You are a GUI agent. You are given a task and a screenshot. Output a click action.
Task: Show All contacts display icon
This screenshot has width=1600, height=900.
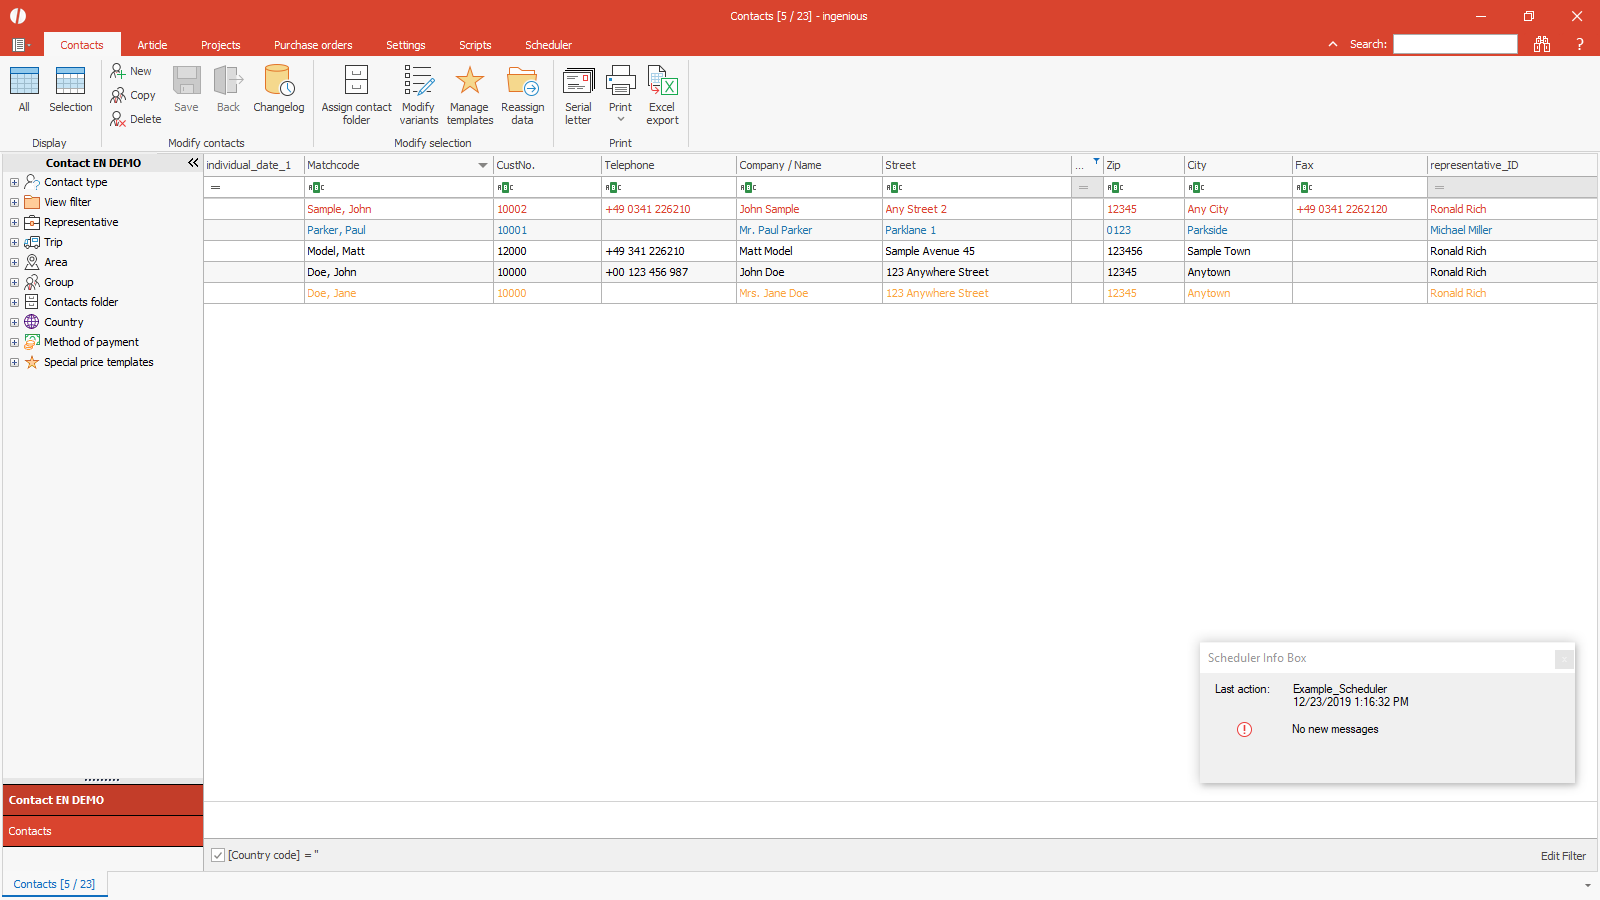tap(24, 82)
